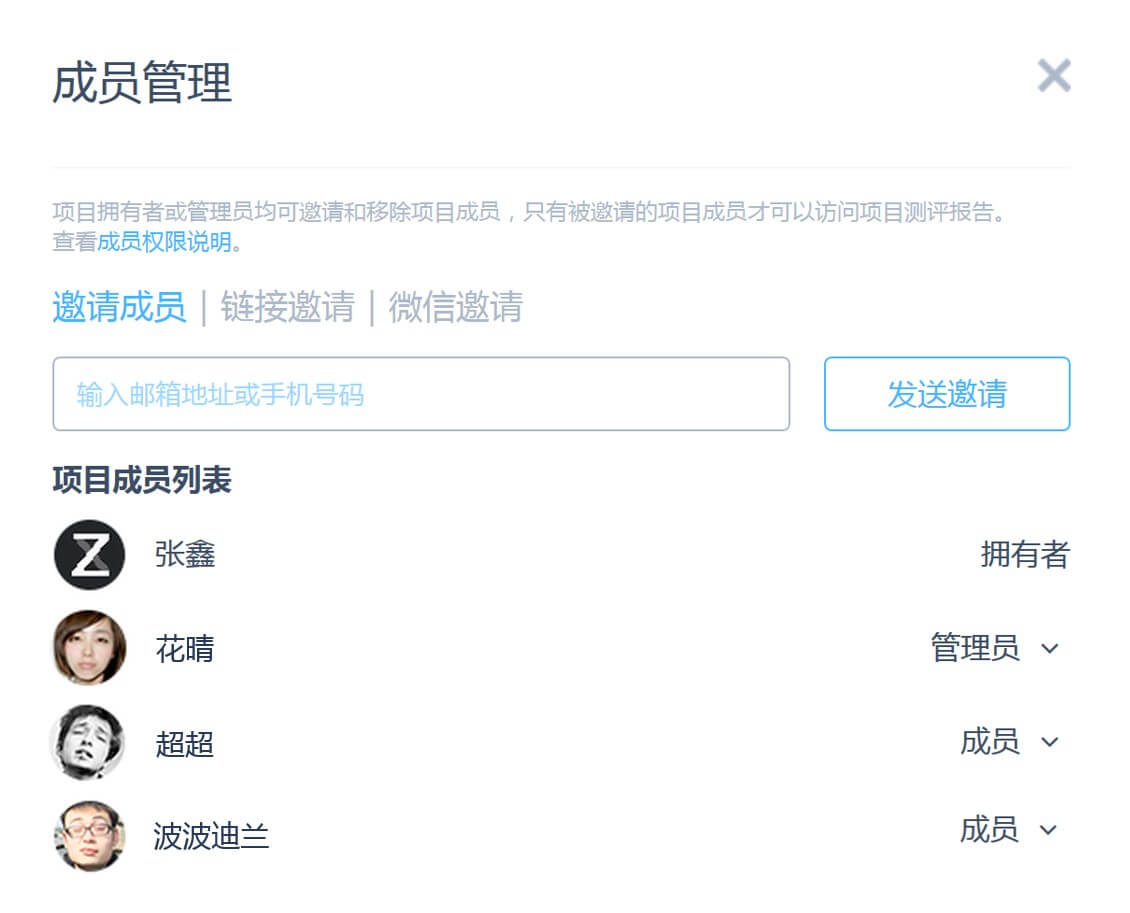
Task: Focus the email or phone input field
Action: (x=421, y=394)
